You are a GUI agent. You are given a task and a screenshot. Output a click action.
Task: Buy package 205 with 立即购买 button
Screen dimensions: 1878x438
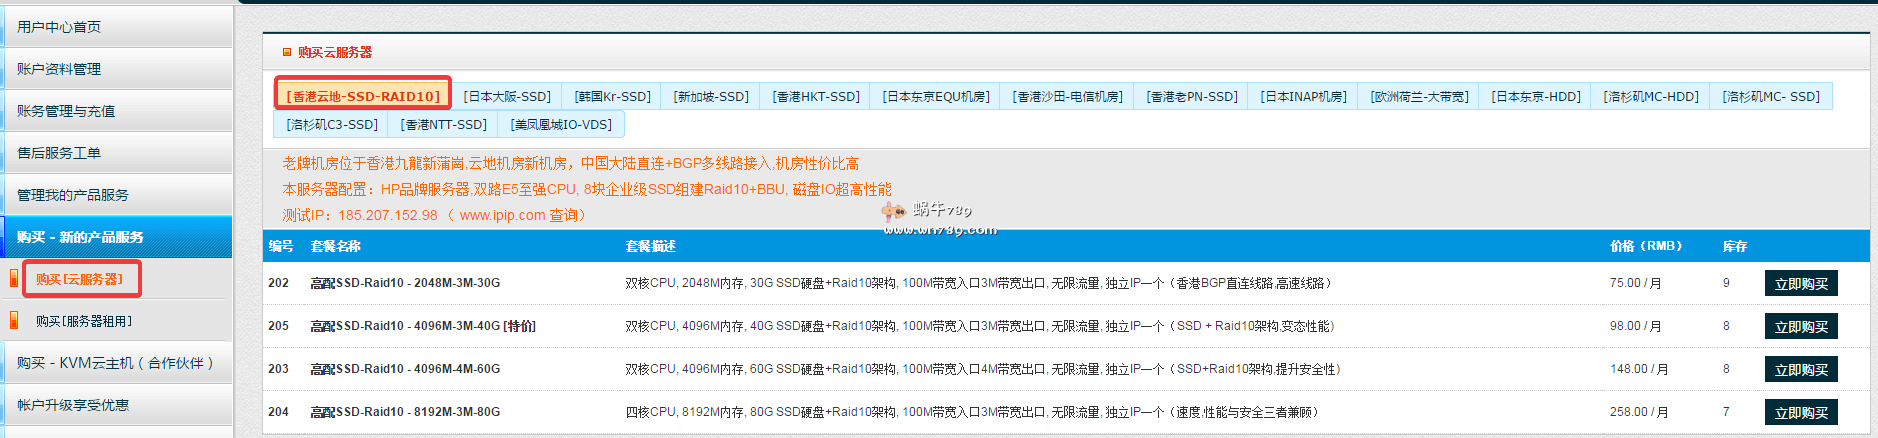coord(1800,327)
